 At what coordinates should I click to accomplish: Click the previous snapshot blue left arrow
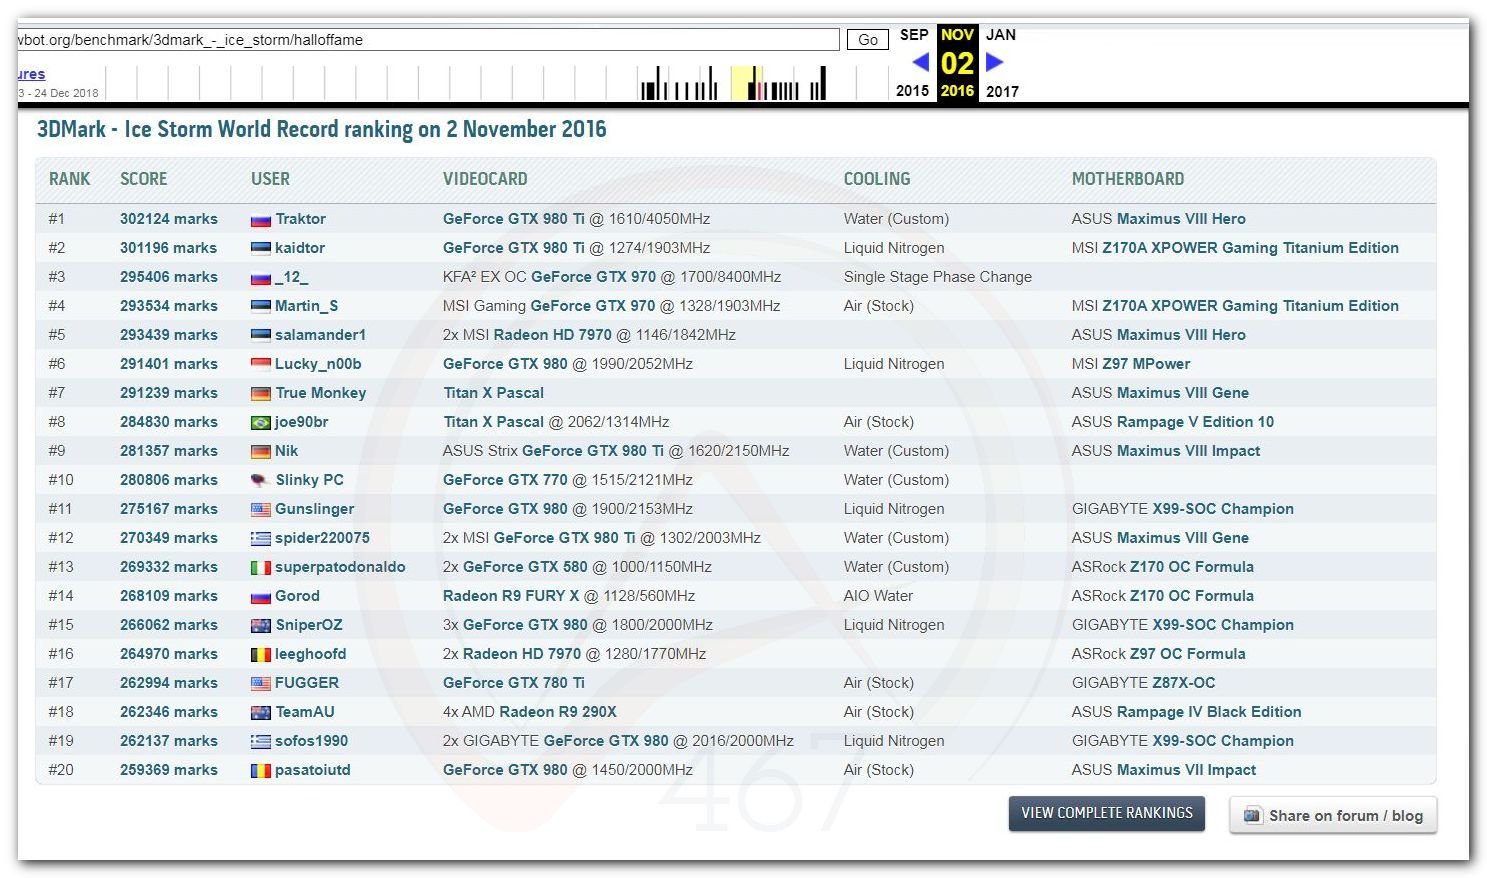point(920,62)
